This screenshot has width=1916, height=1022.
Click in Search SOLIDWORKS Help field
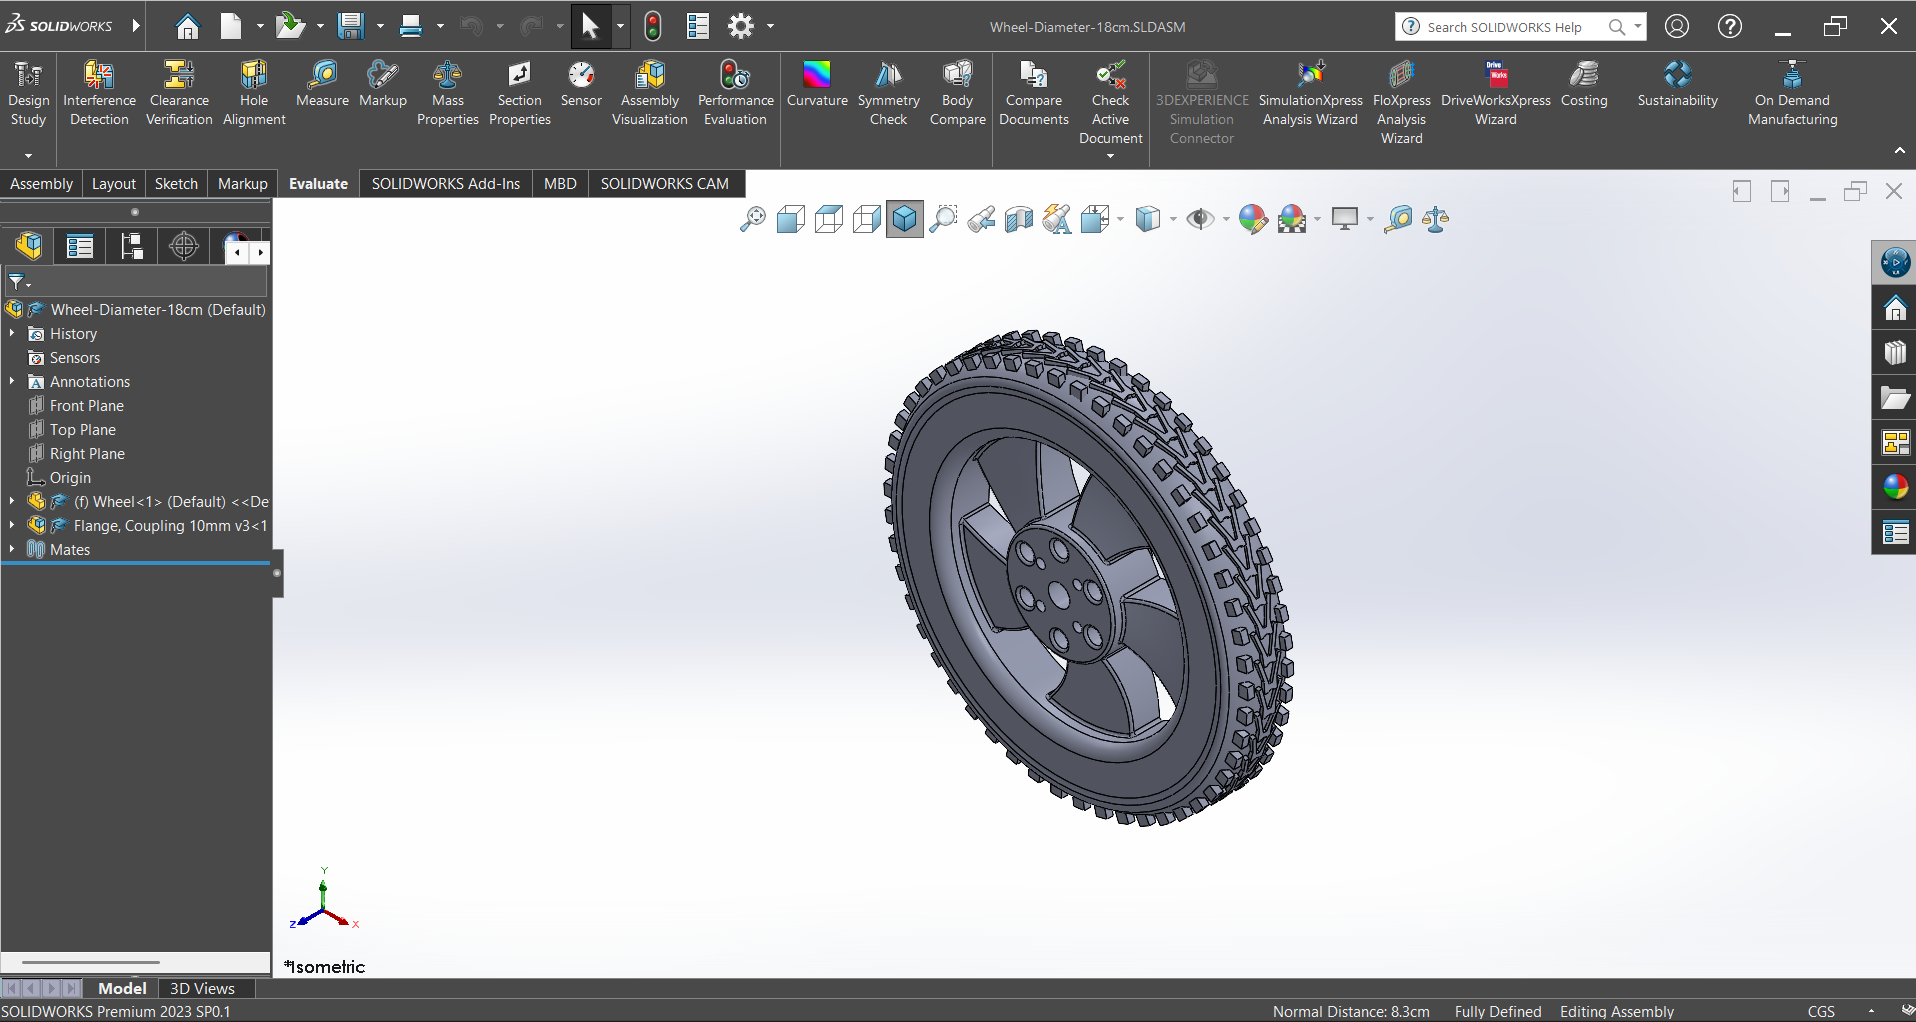pyautogui.click(x=1504, y=27)
